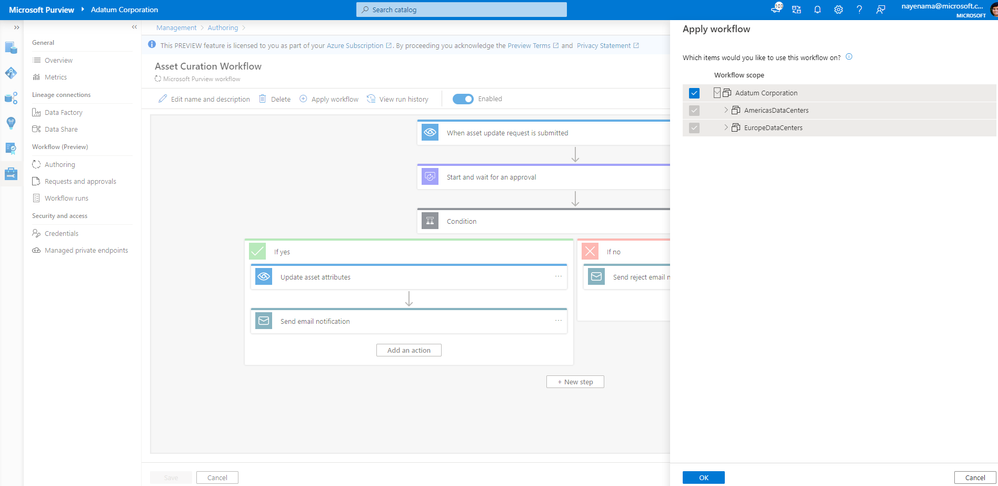Open Requests and approvals
The height and width of the screenshot is (486, 998).
pos(80,181)
